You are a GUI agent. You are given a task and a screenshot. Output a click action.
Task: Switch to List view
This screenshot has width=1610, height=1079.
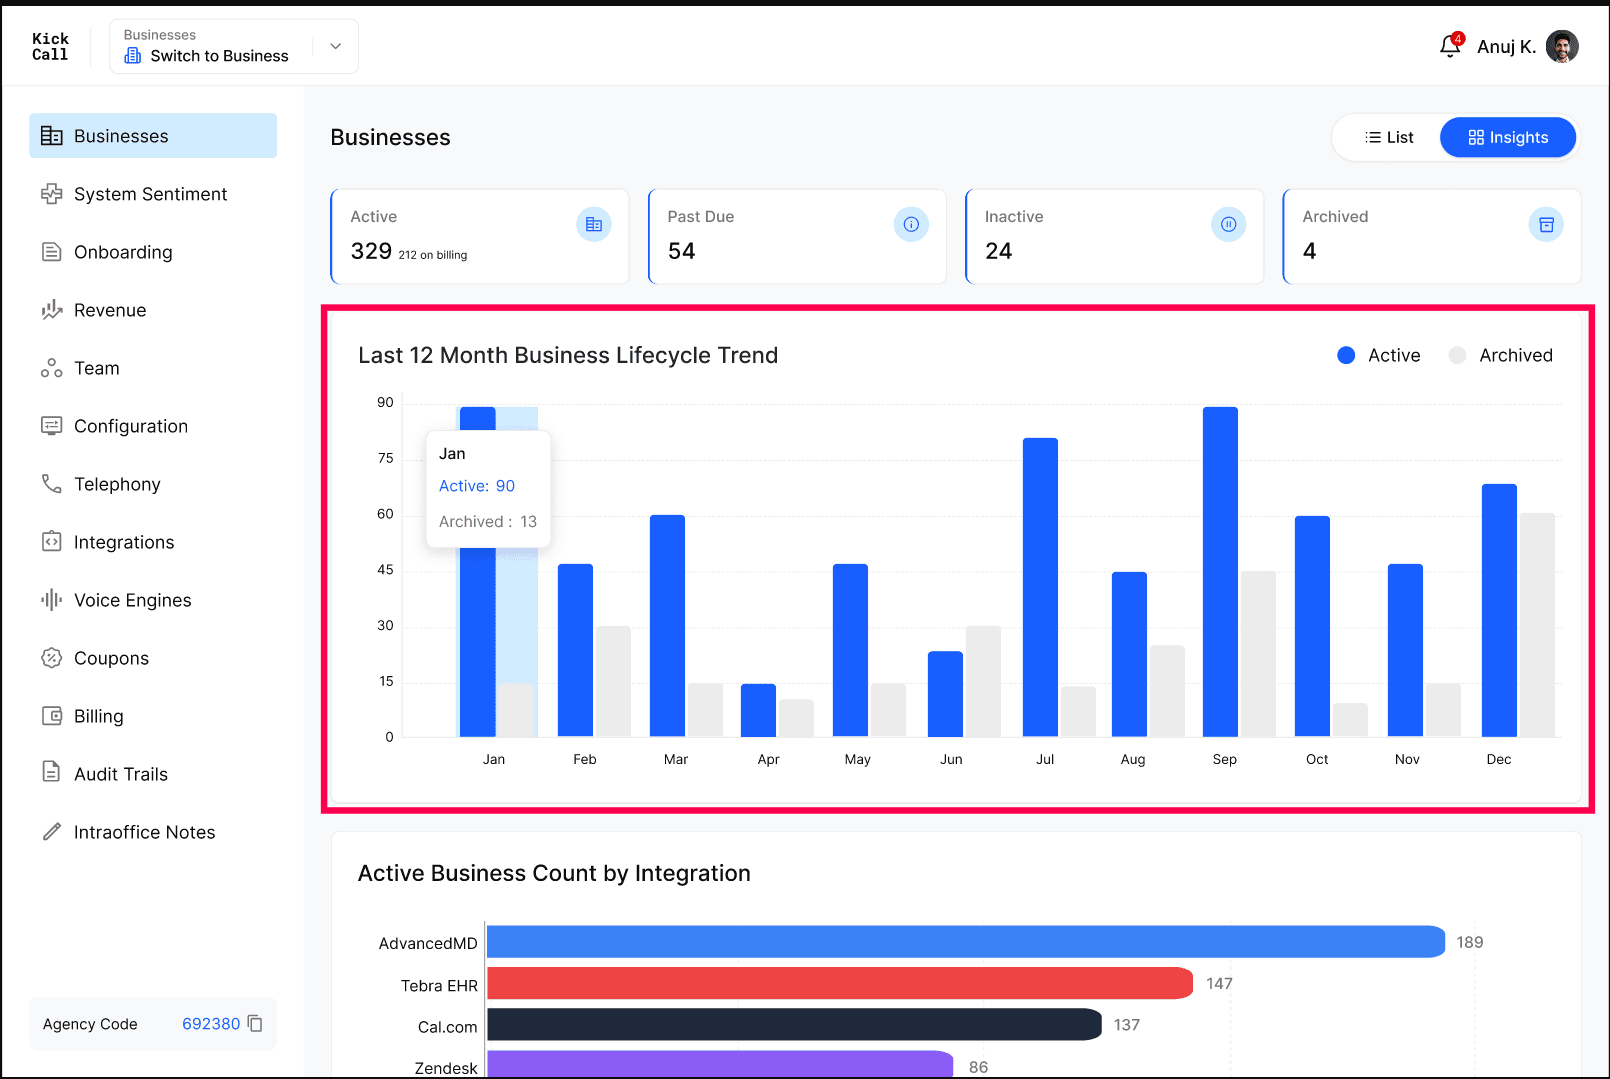click(1389, 137)
